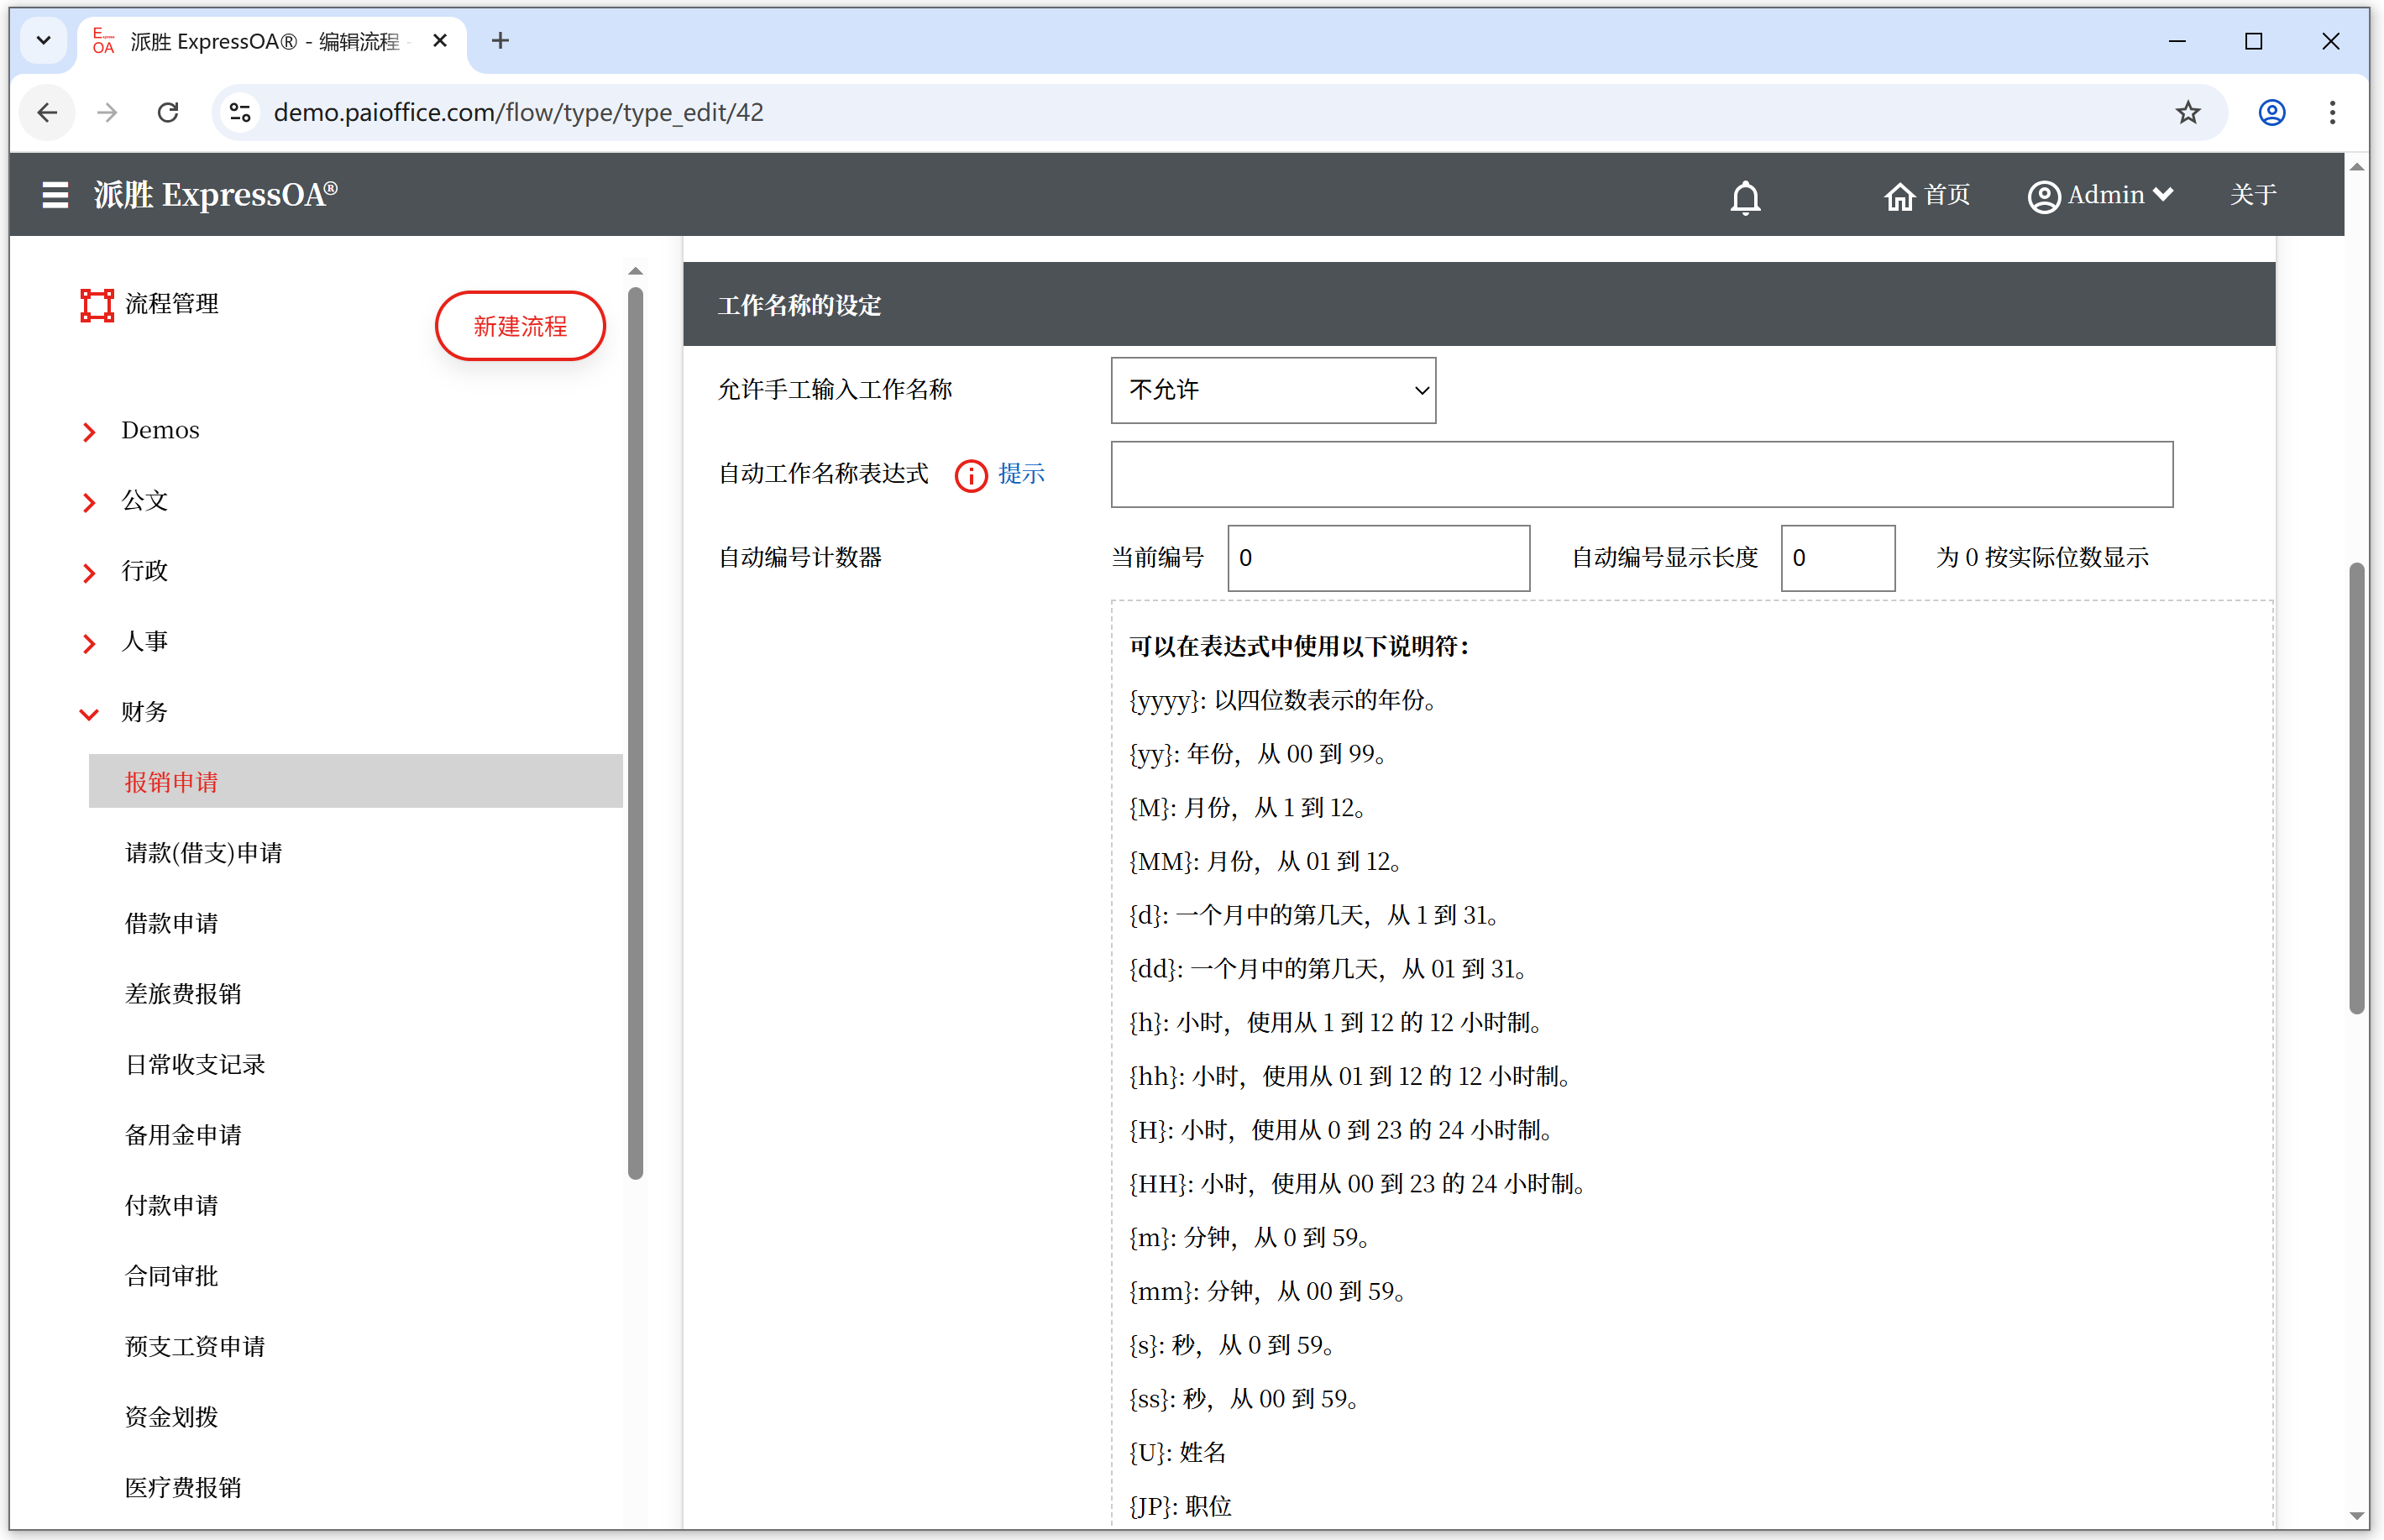The height and width of the screenshot is (1540, 2384).
Task: Click the 提示 hint link
Action: point(1020,473)
